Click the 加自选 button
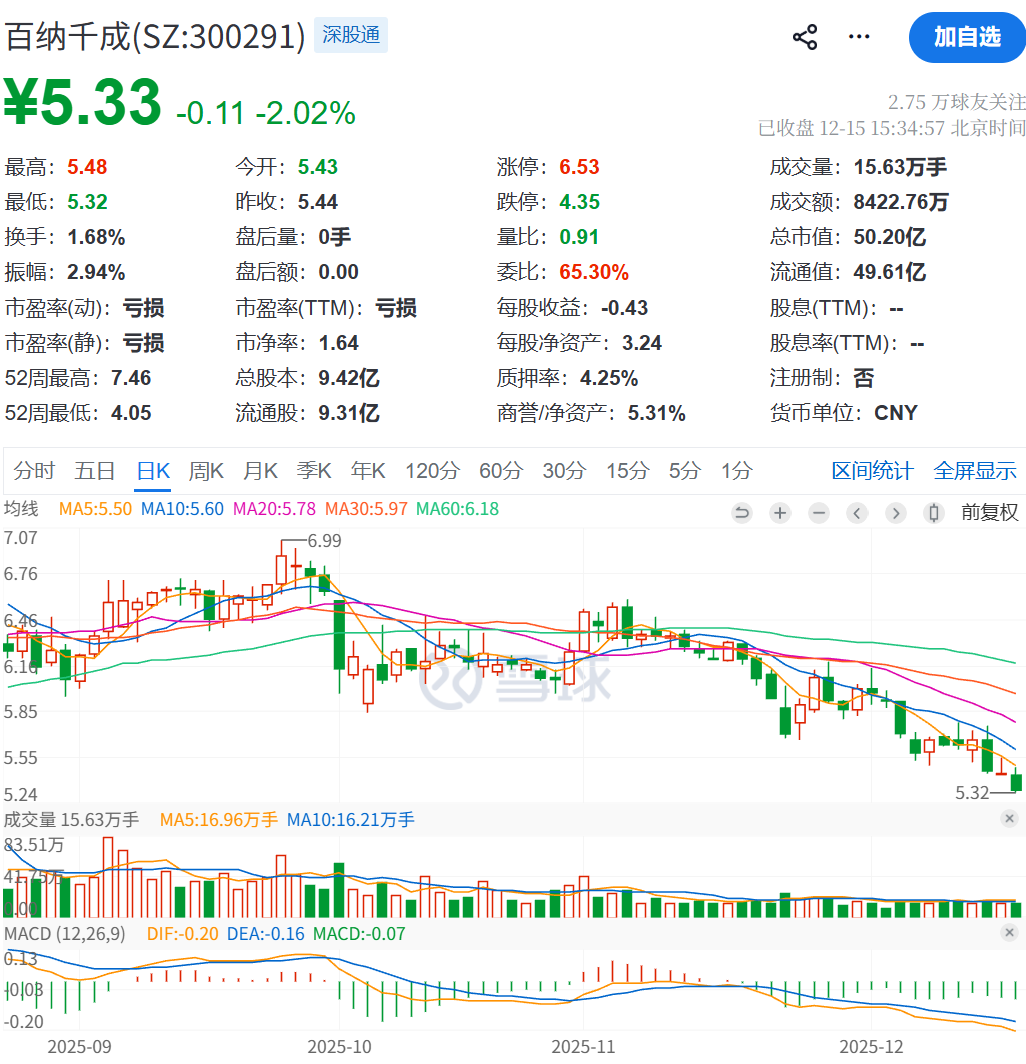The width and height of the screenshot is (1026, 1064). (967, 38)
